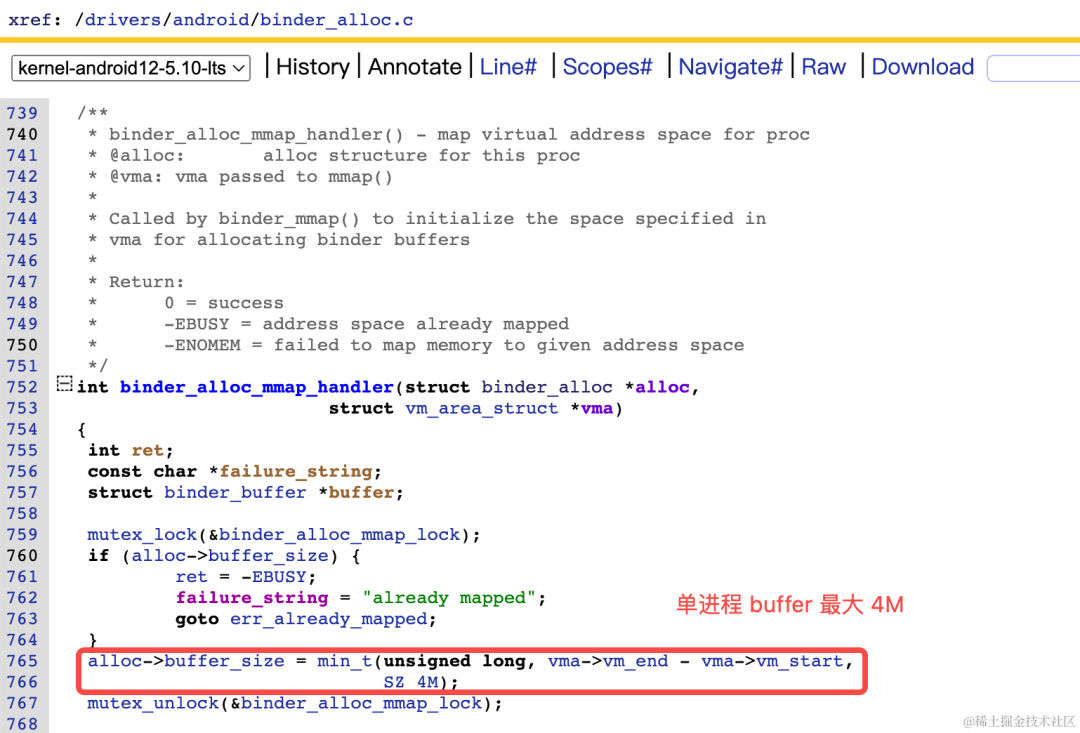1080x733 pixels.
Task: Click buffer_size on line 760
Action: [x=268, y=556]
